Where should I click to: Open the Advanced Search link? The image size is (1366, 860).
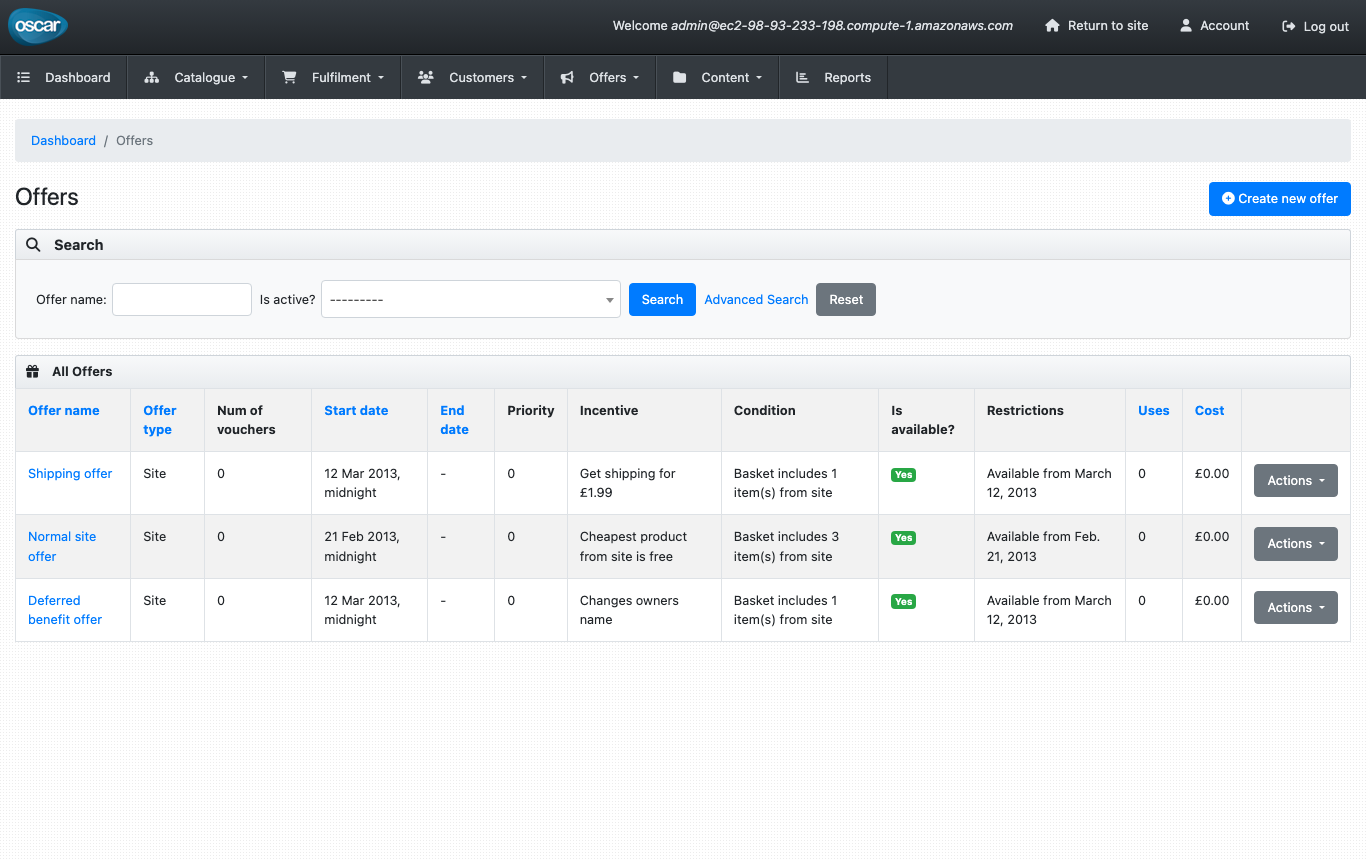point(756,300)
